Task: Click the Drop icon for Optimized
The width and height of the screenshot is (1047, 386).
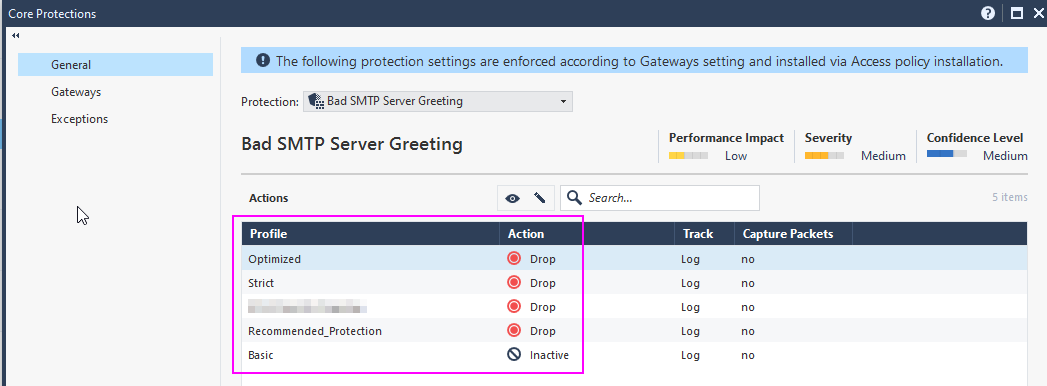Action: (x=513, y=259)
